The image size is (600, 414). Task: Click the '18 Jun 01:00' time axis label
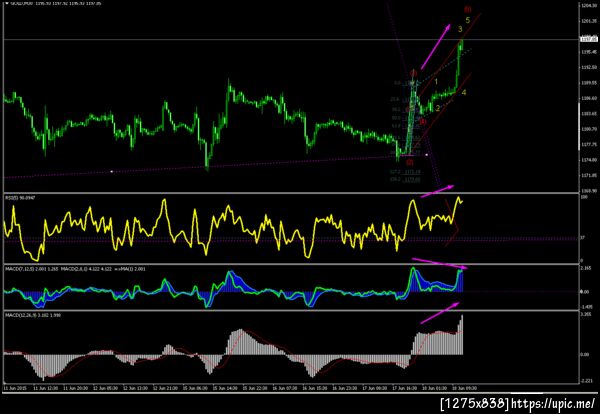[x=434, y=388]
